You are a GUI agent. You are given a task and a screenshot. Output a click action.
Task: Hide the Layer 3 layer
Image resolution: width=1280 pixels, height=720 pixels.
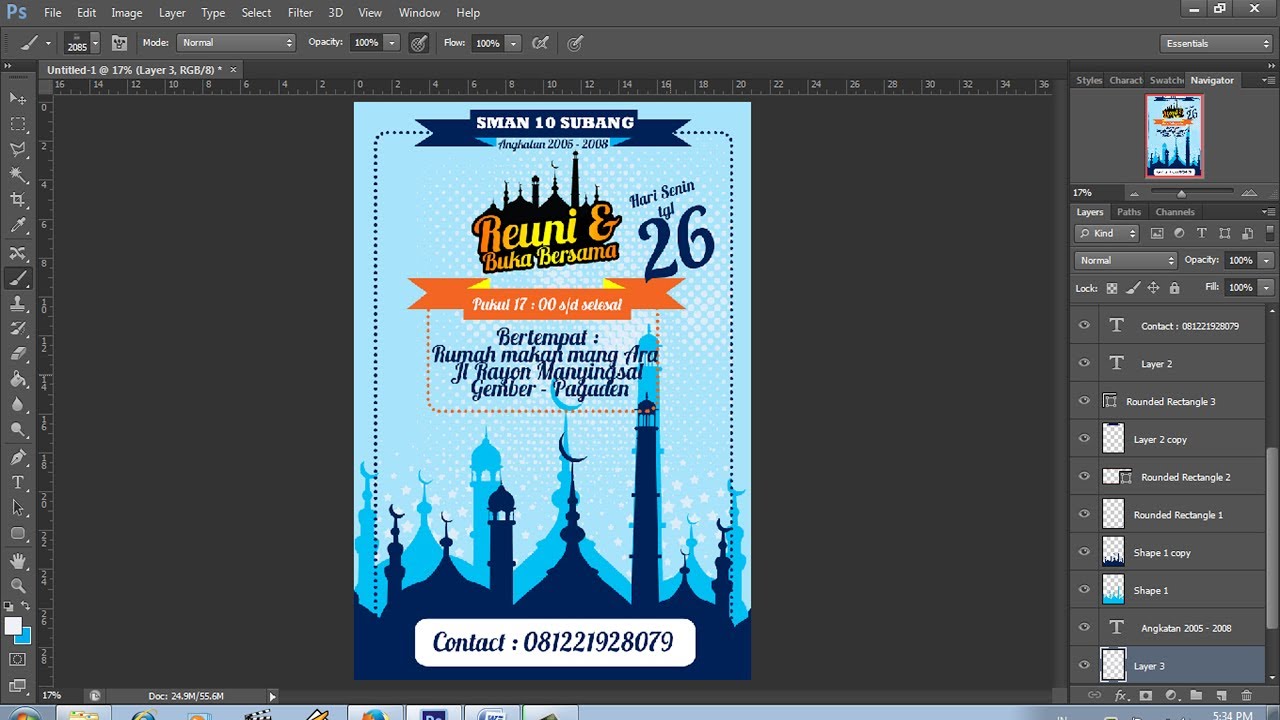point(1084,665)
